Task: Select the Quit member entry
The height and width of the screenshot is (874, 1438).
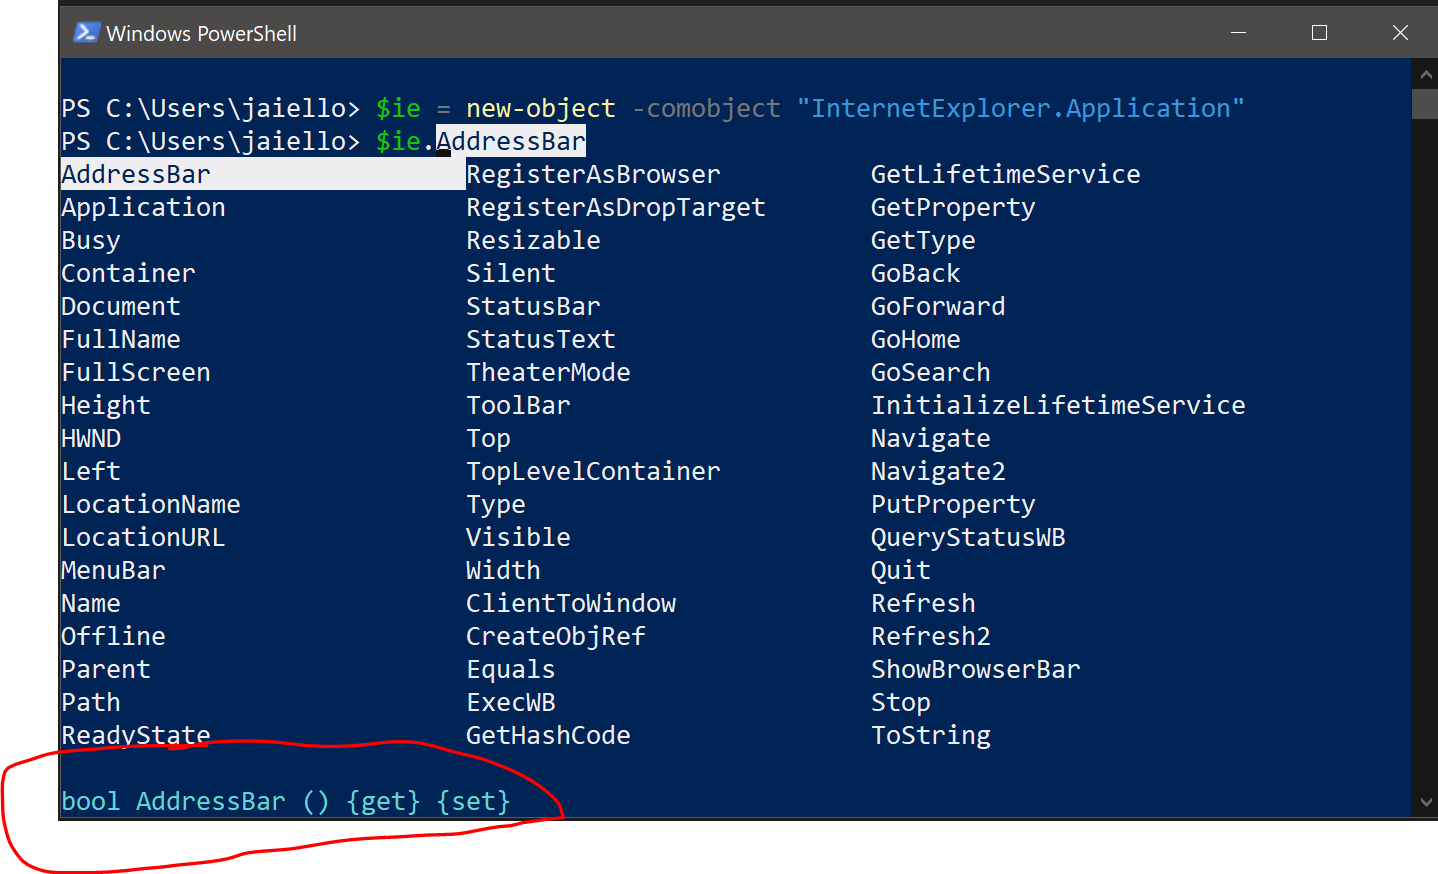Action: 899,570
